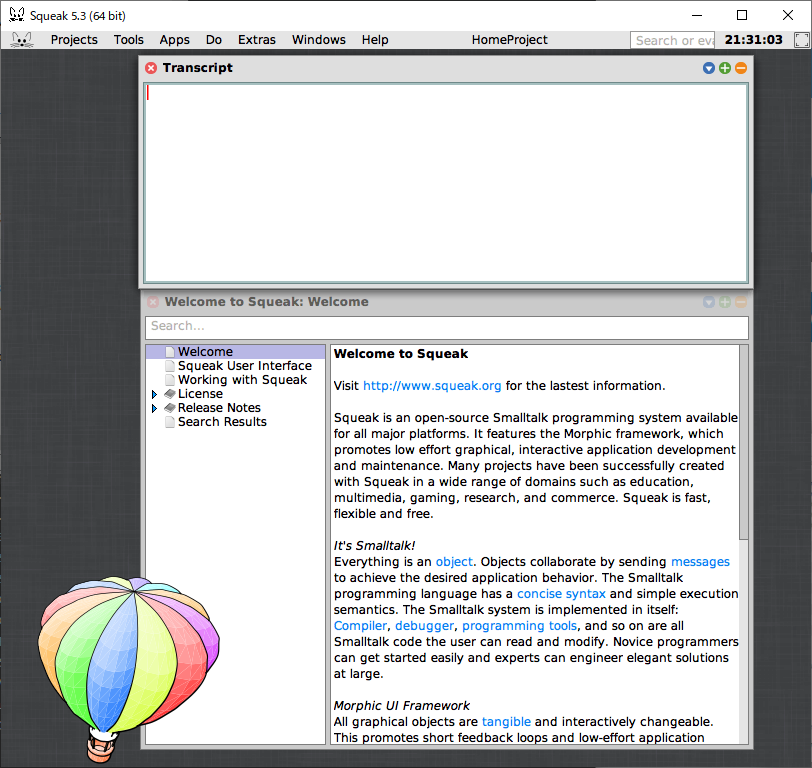Open the Welcome window blue menu icon
The height and width of the screenshot is (768, 812).
point(709,302)
